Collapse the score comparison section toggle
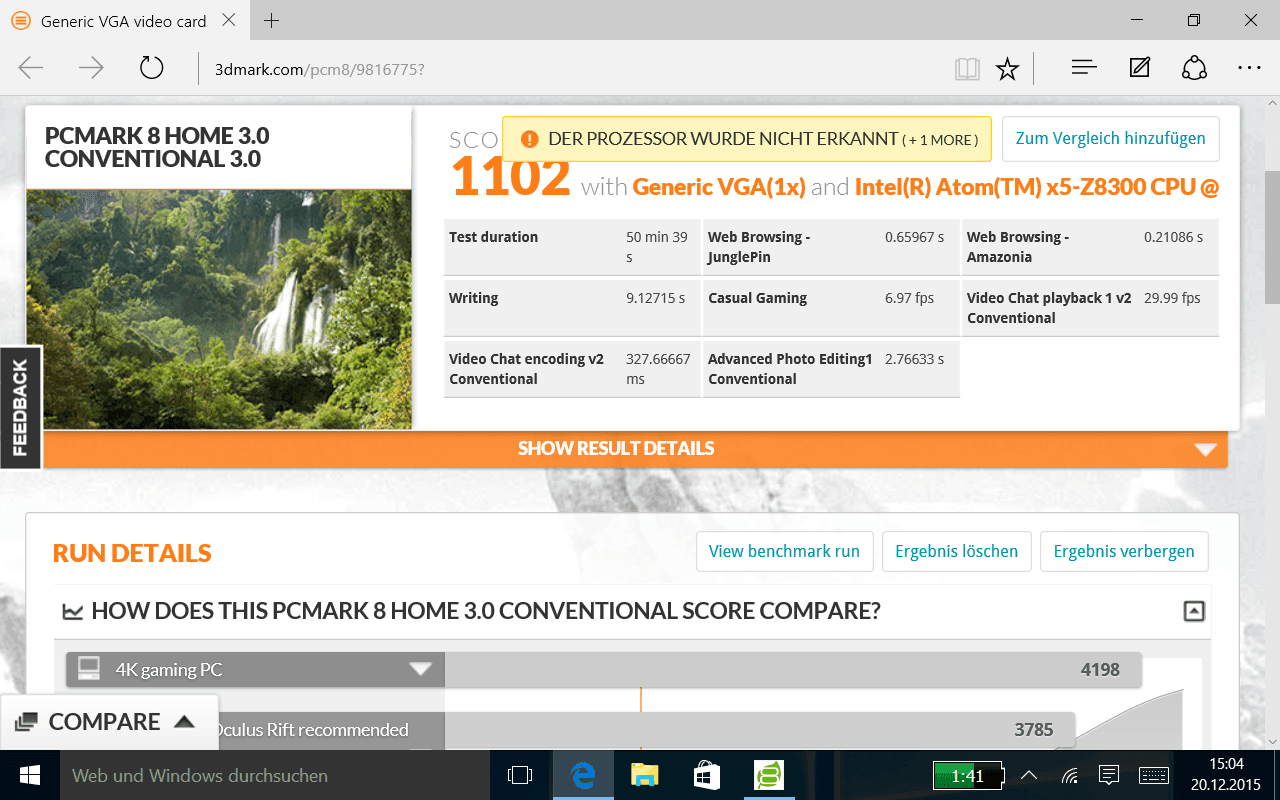This screenshot has height=800, width=1280. (1194, 611)
